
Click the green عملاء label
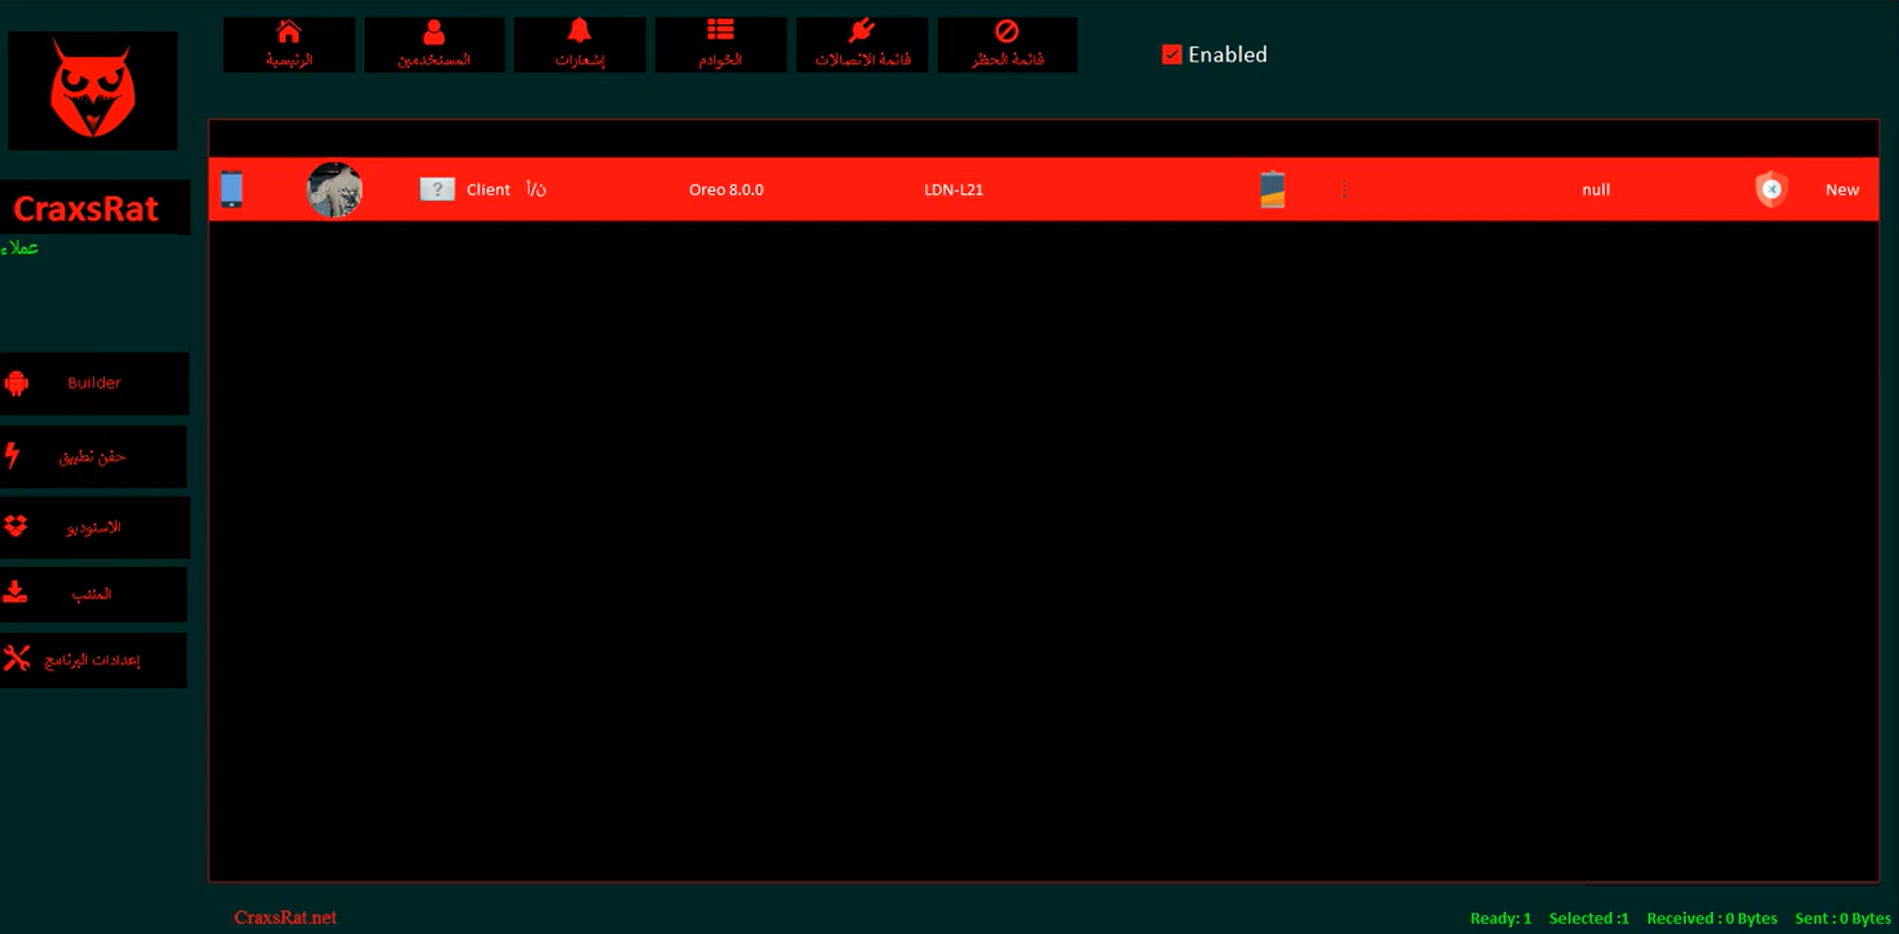pos(20,248)
